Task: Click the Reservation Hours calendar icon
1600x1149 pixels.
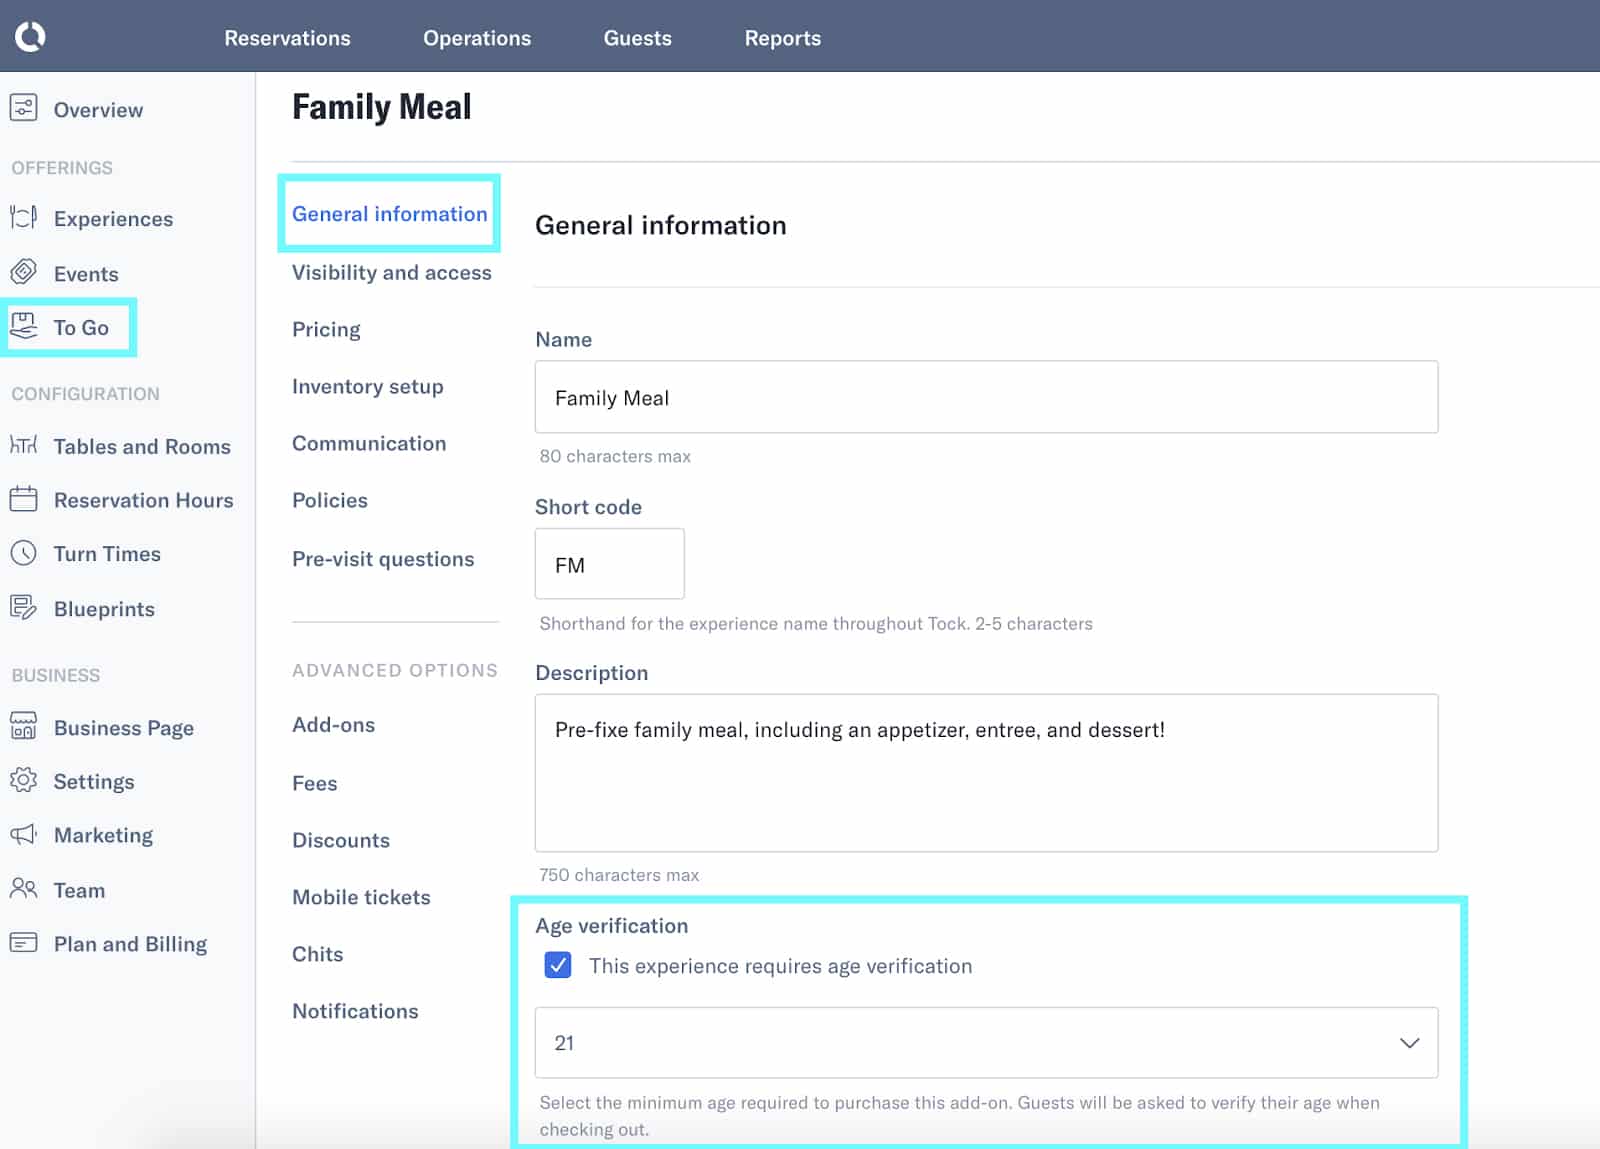Action: [24, 499]
